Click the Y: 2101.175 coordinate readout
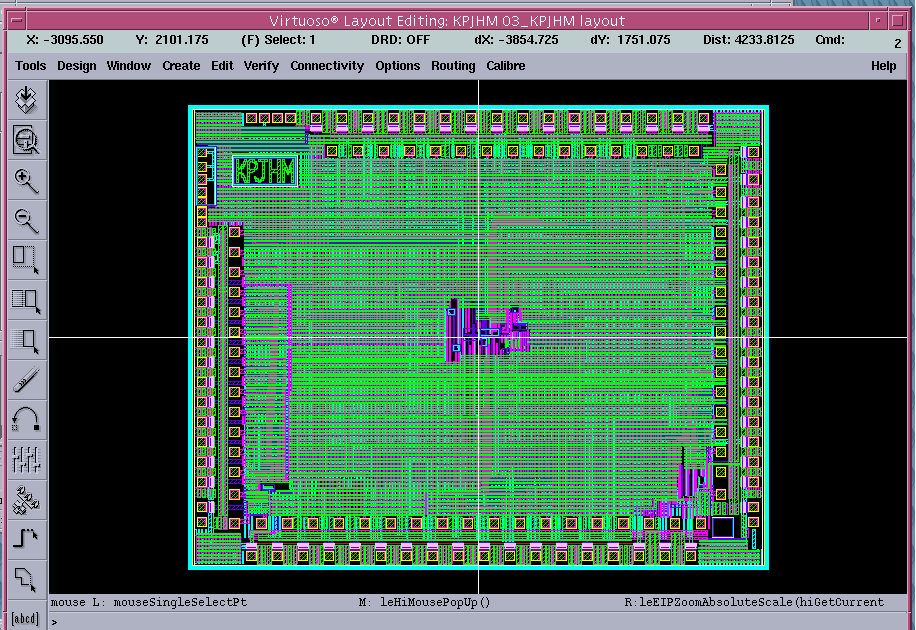 click(172, 40)
